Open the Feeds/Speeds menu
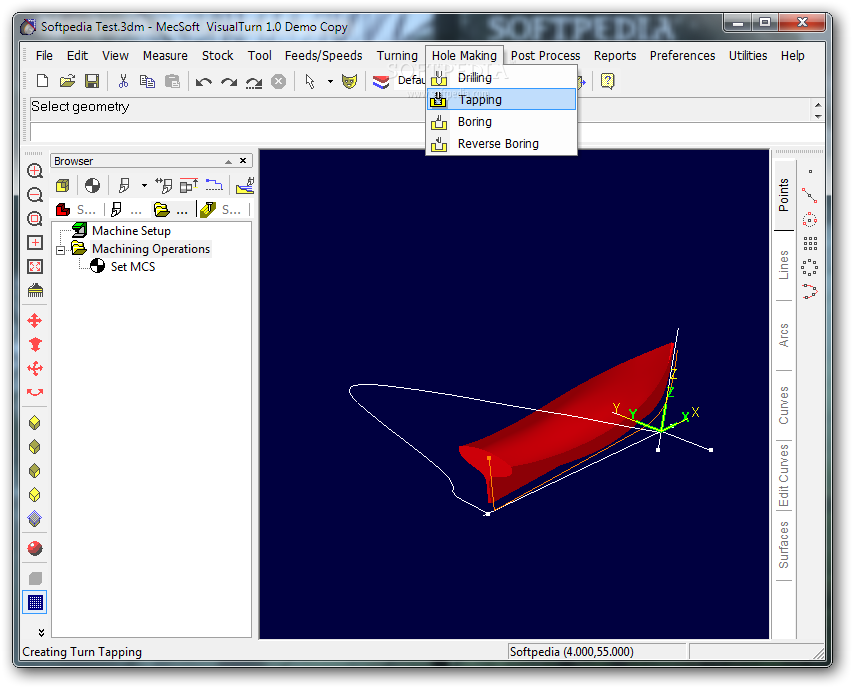The image size is (853, 688). click(x=323, y=55)
